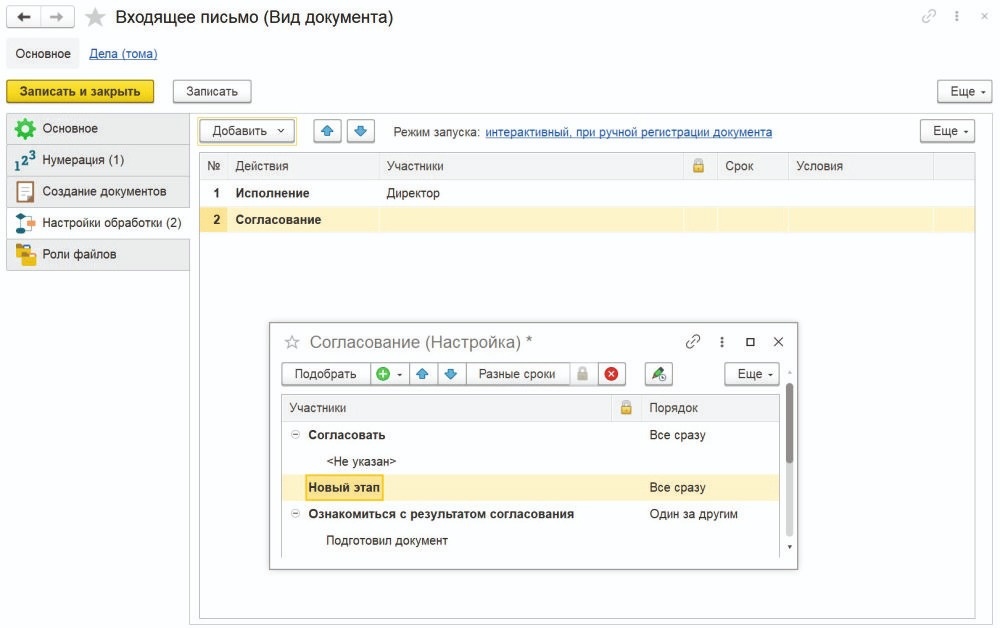Click lock column header in participants table
Viewport: 1000px width, 628px height.
coord(626,407)
